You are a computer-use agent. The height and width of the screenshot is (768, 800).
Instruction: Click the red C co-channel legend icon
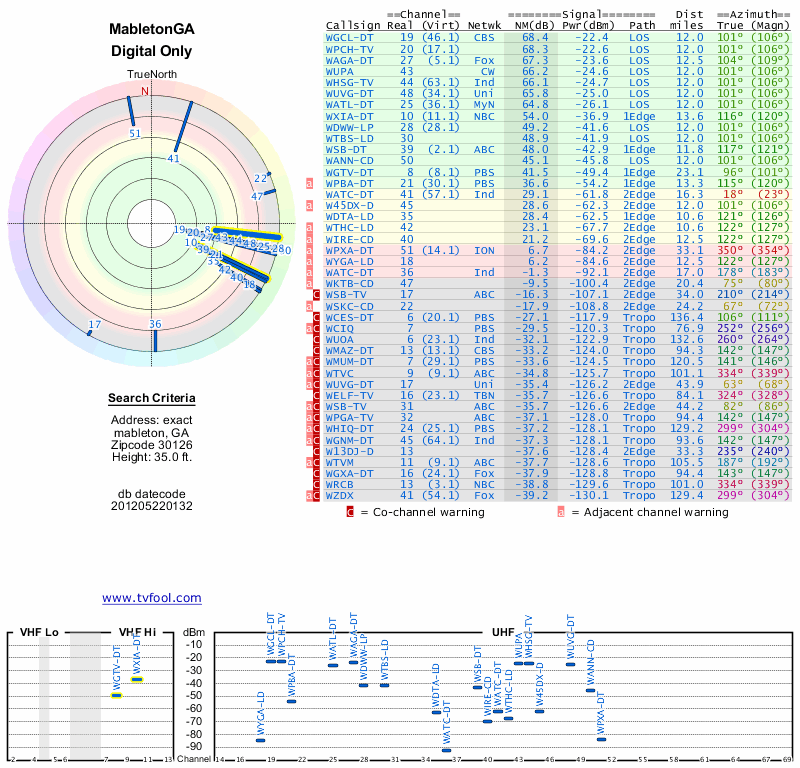[350, 512]
